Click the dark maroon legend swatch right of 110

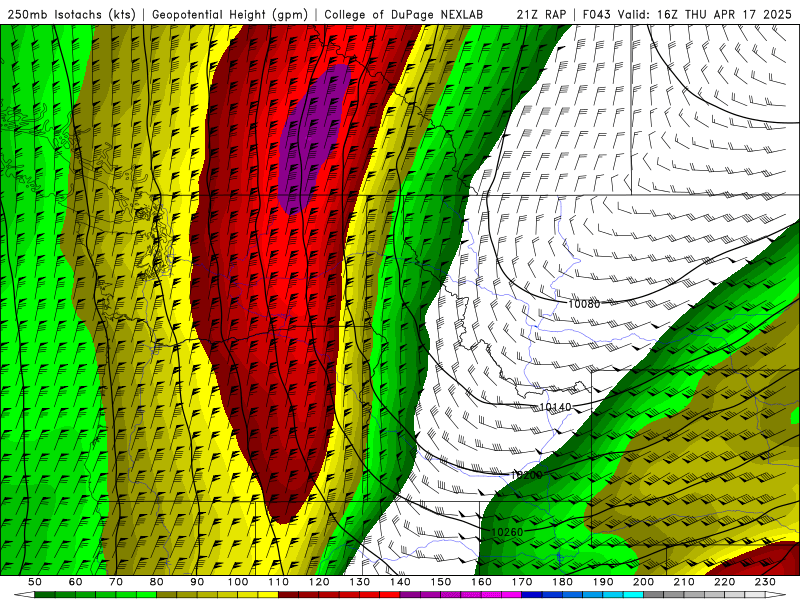[x=288, y=594]
